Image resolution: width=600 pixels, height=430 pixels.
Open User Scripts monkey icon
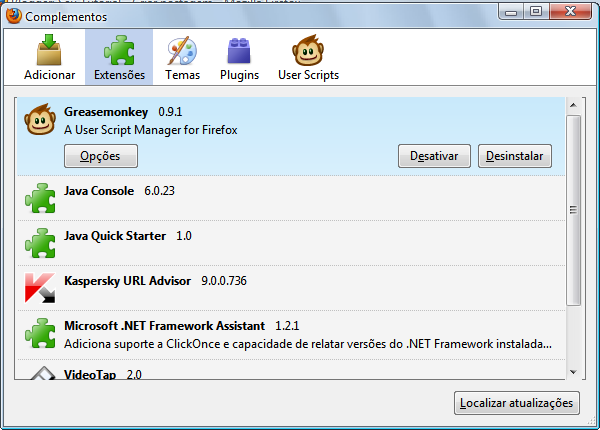tap(308, 50)
